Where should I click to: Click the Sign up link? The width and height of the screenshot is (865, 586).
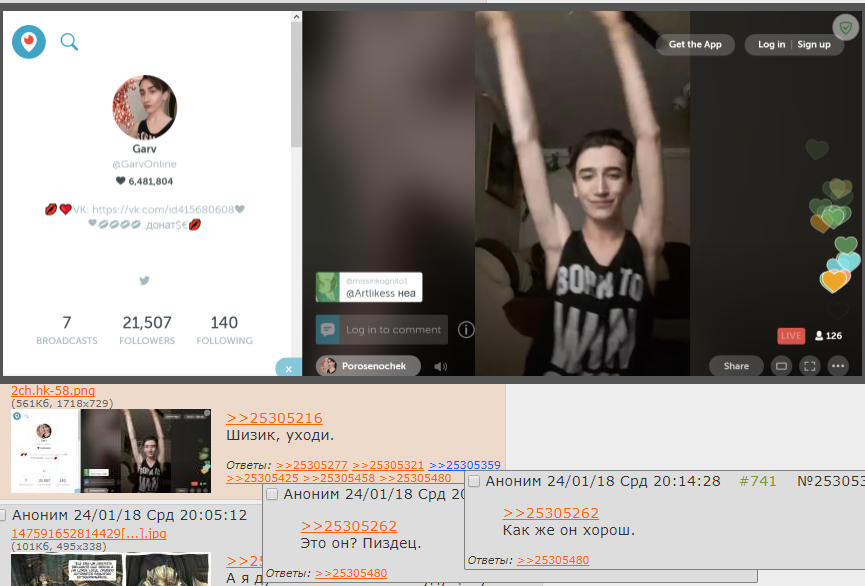point(813,45)
